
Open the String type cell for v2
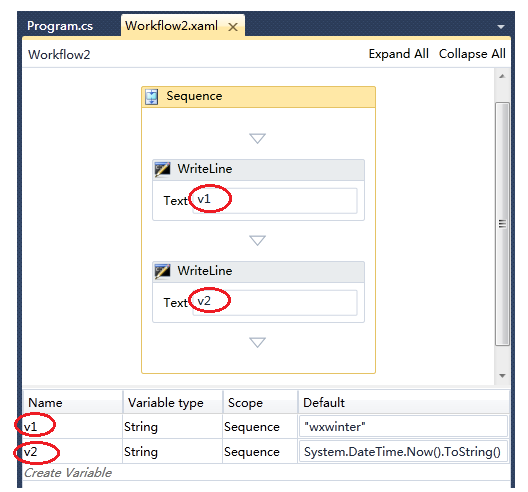[172, 452]
